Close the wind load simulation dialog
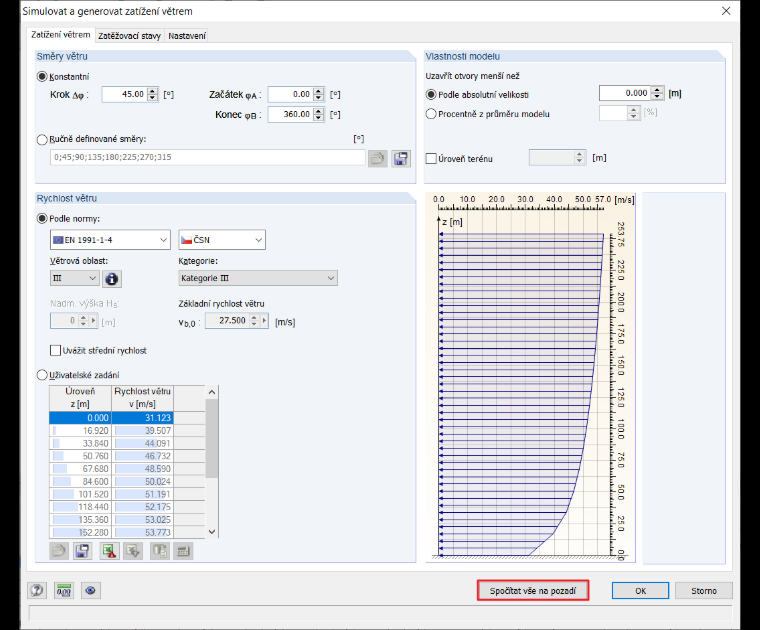 726,11
